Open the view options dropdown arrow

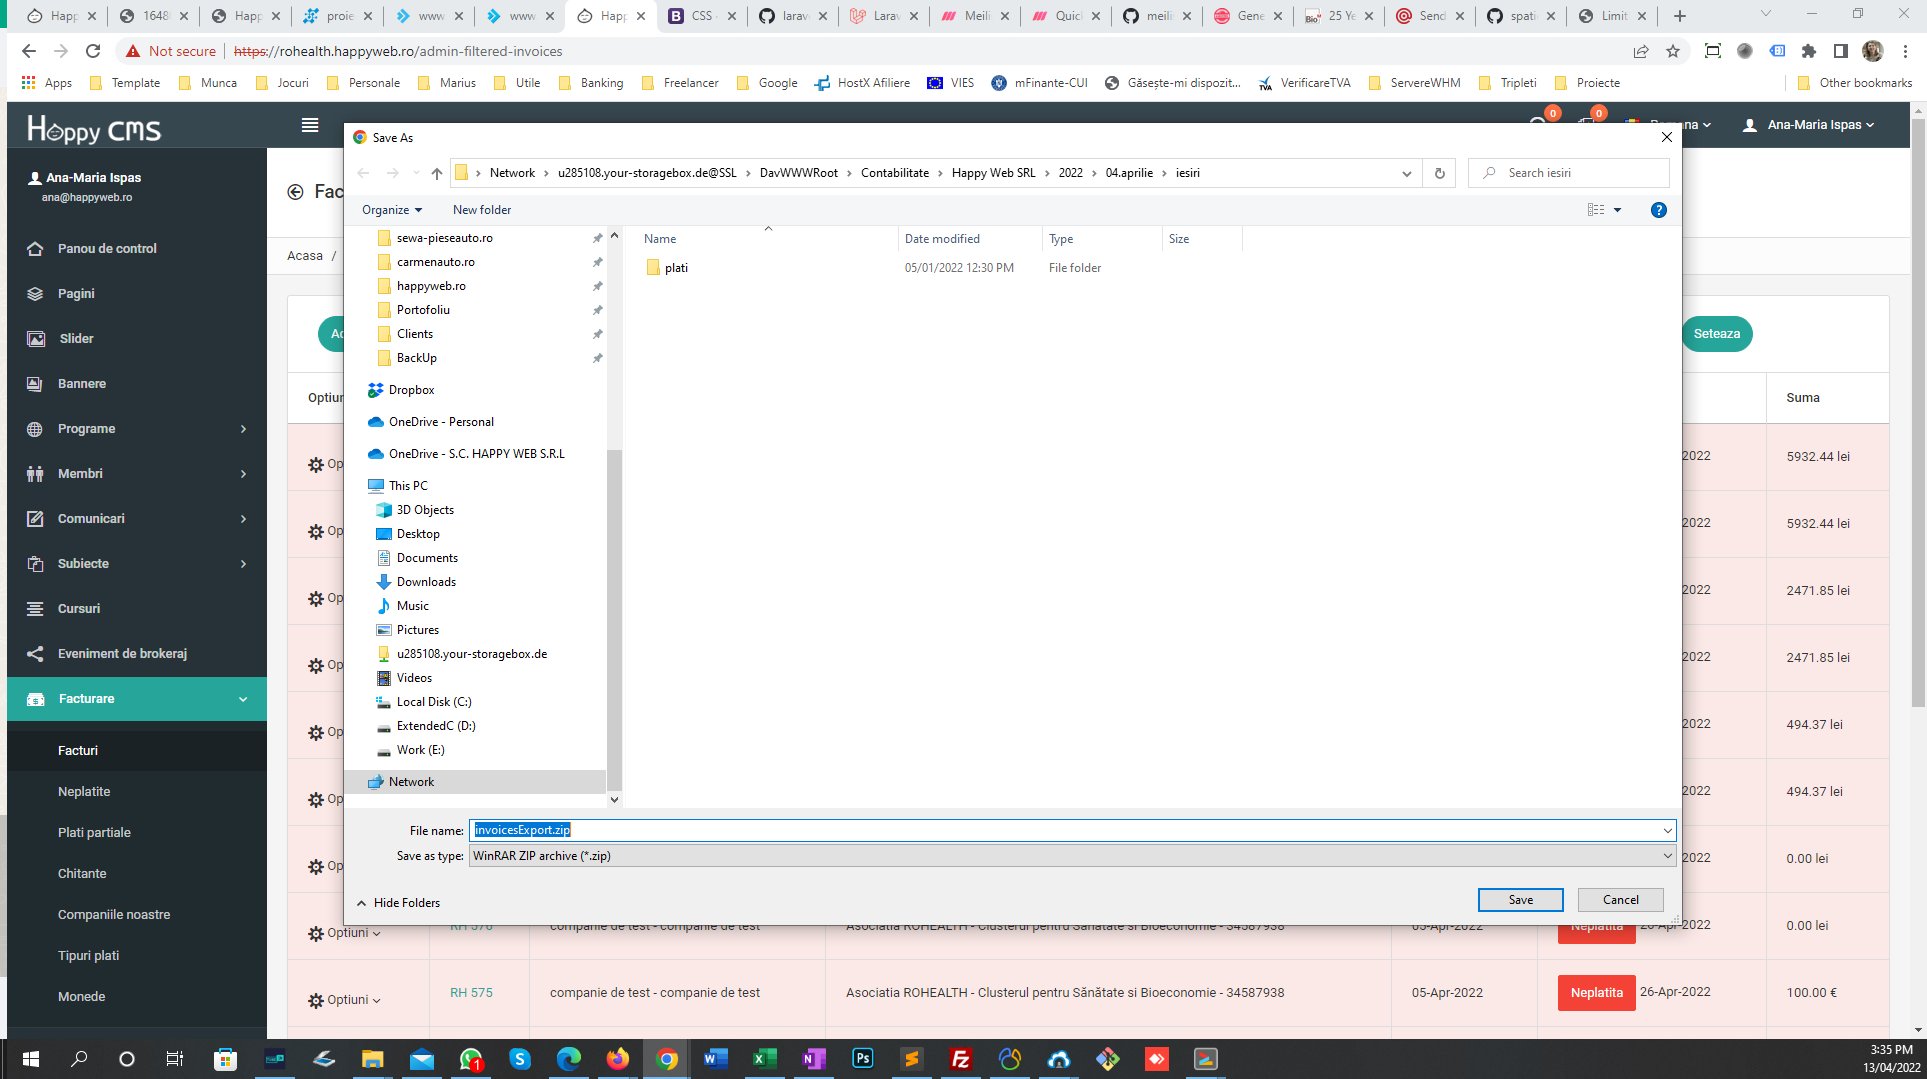(x=1617, y=210)
